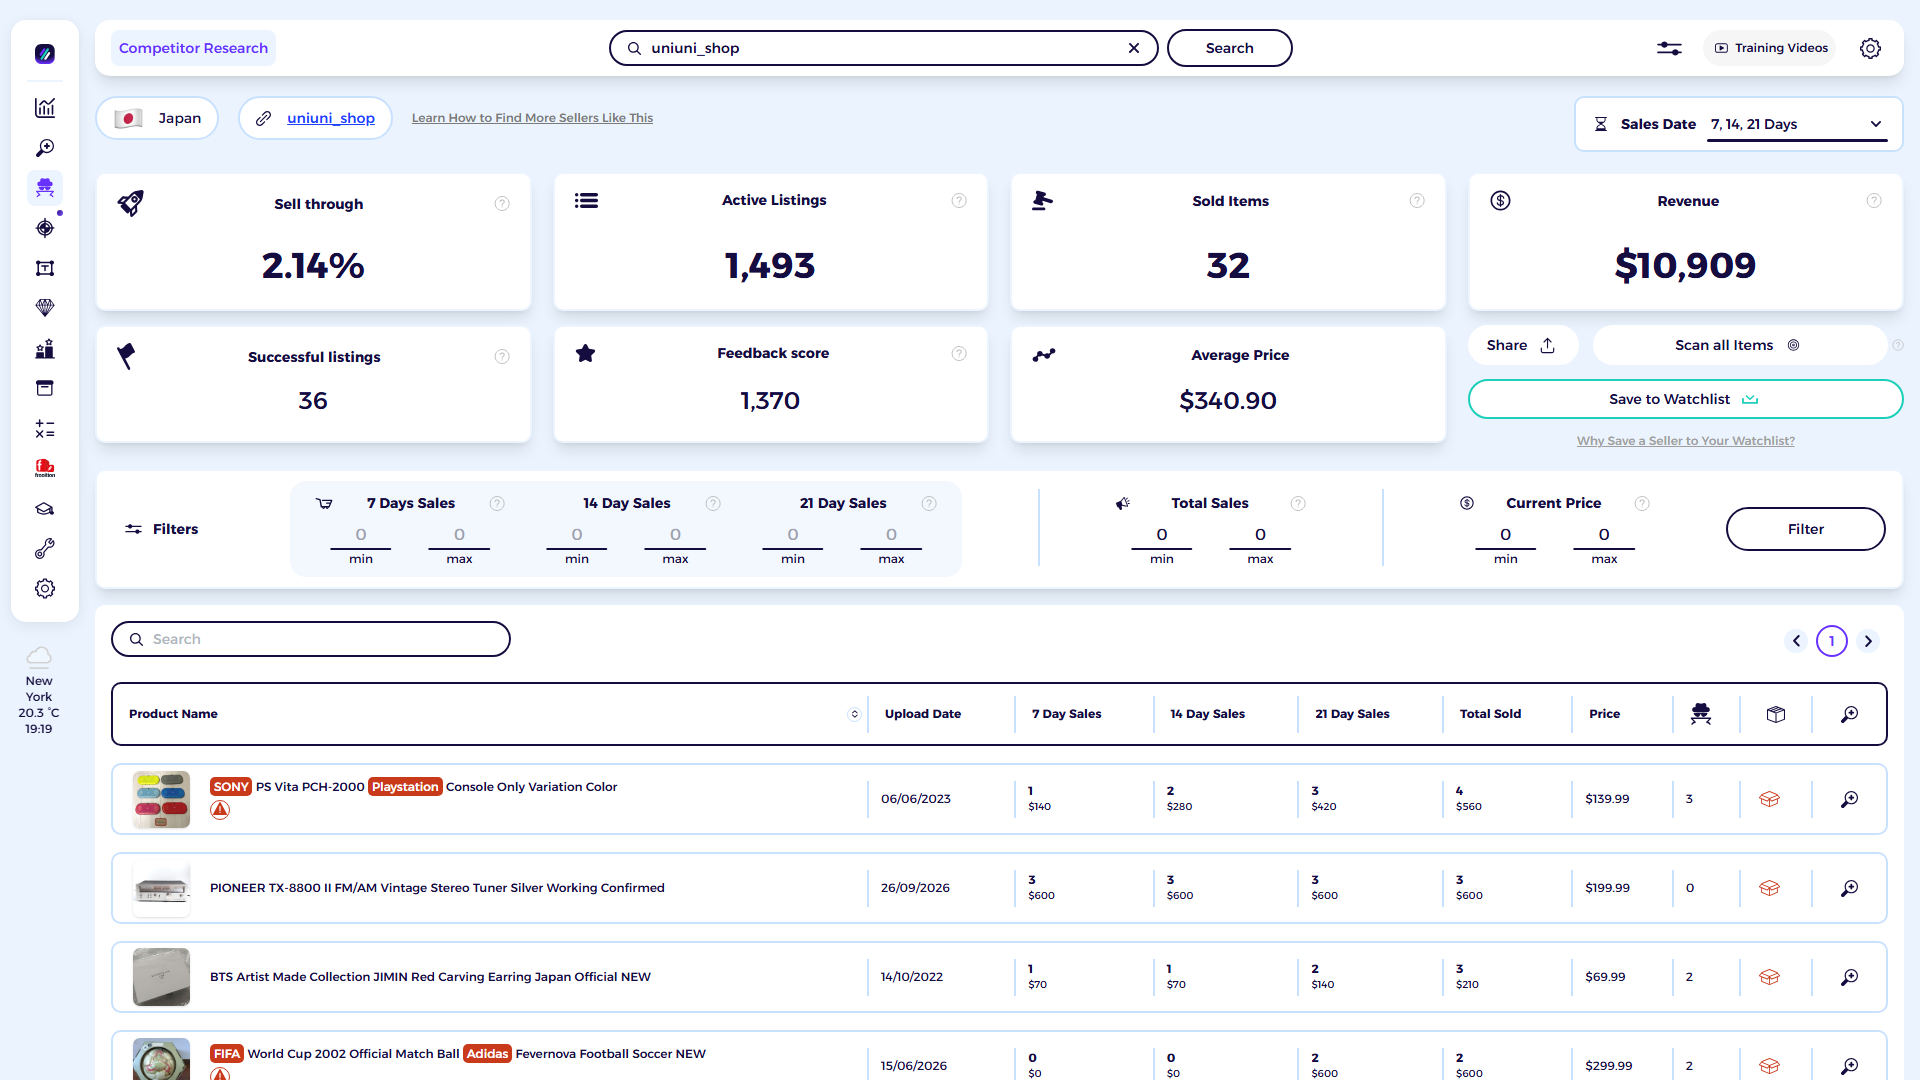Click the Japan country chip
The height and width of the screenshot is (1080, 1920).
coord(157,118)
